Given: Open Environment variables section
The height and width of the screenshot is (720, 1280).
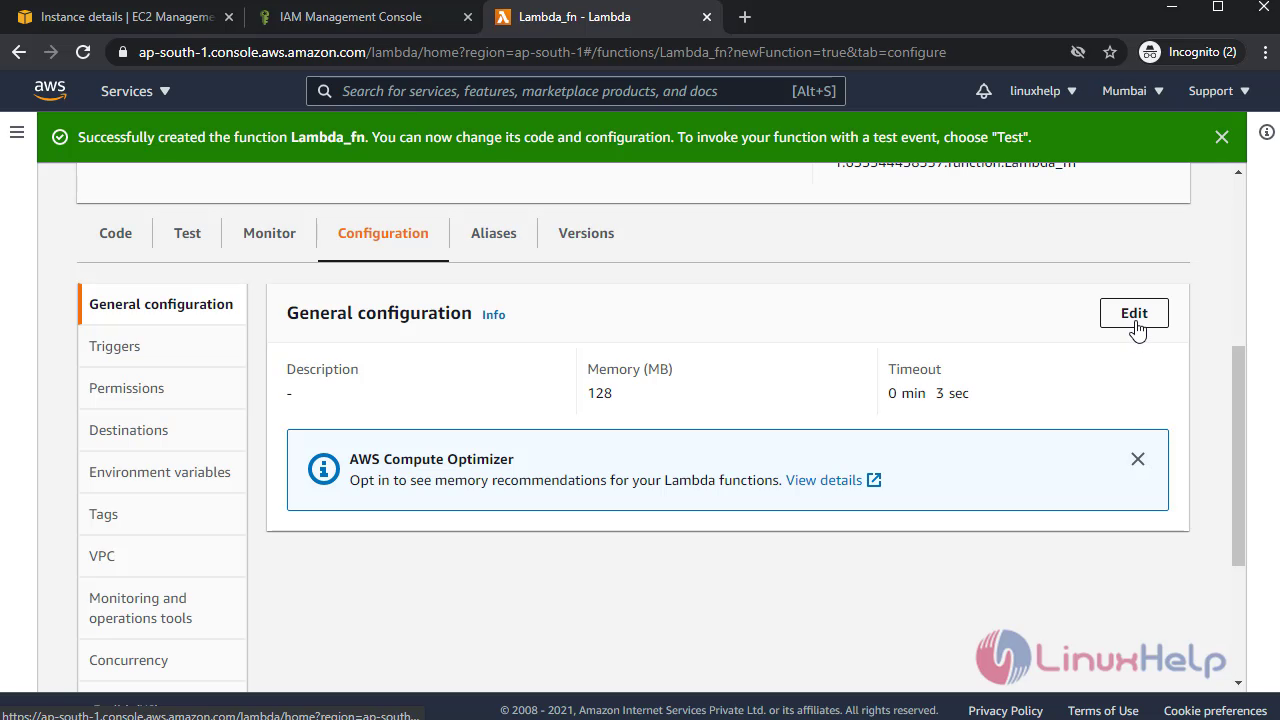Looking at the screenshot, I should coord(162,472).
